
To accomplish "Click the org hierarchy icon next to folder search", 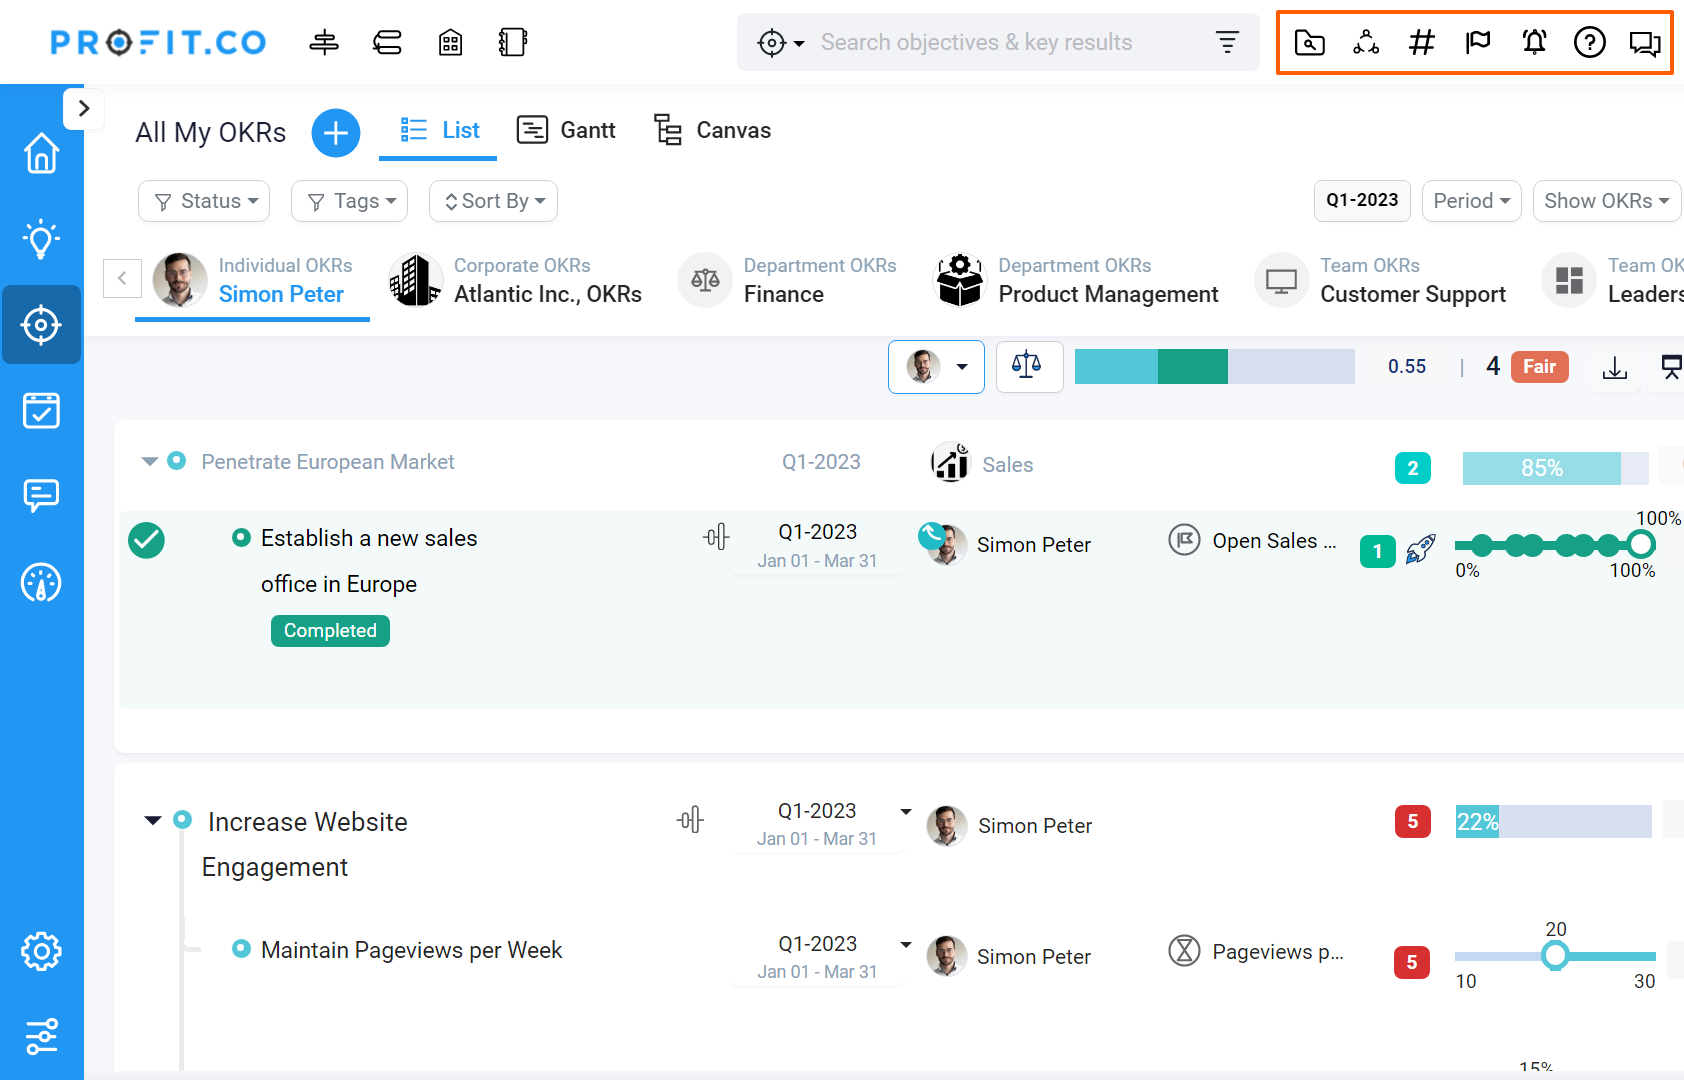I will pyautogui.click(x=1365, y=42).
